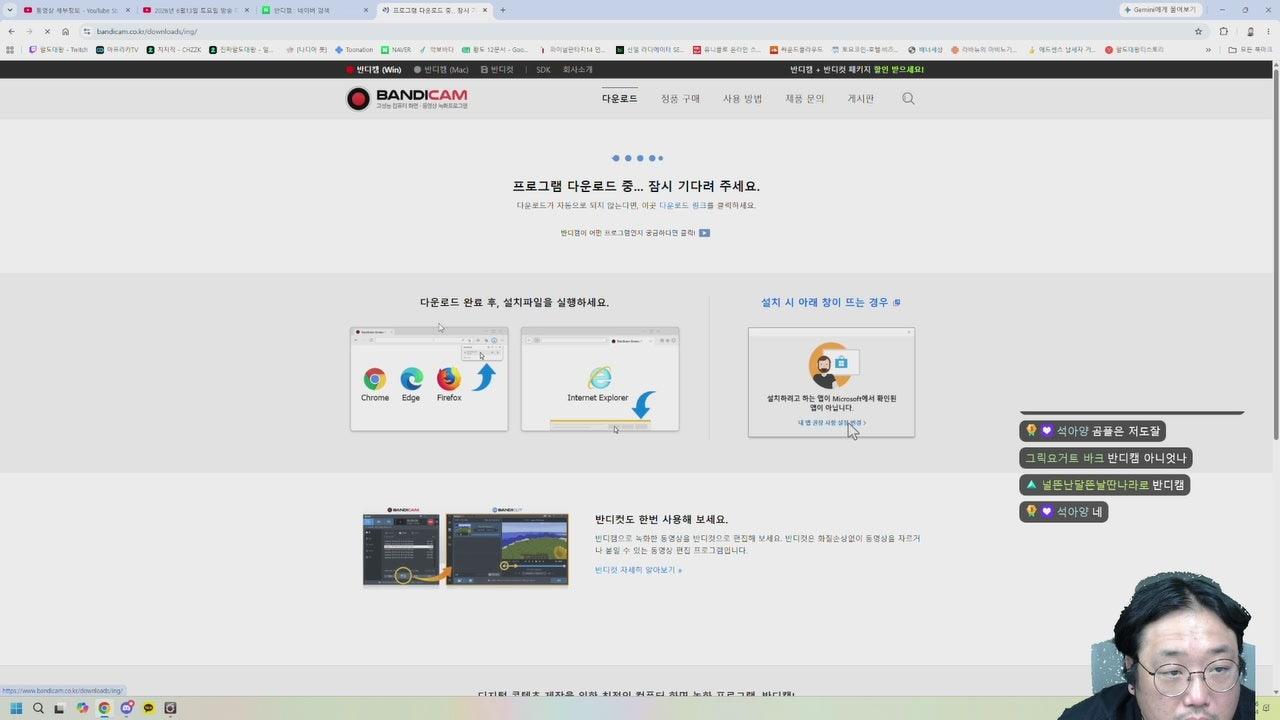Open the 아프리카TV bookmark
The width and height of the screenshot is (1280, 720).
(117, 49)
